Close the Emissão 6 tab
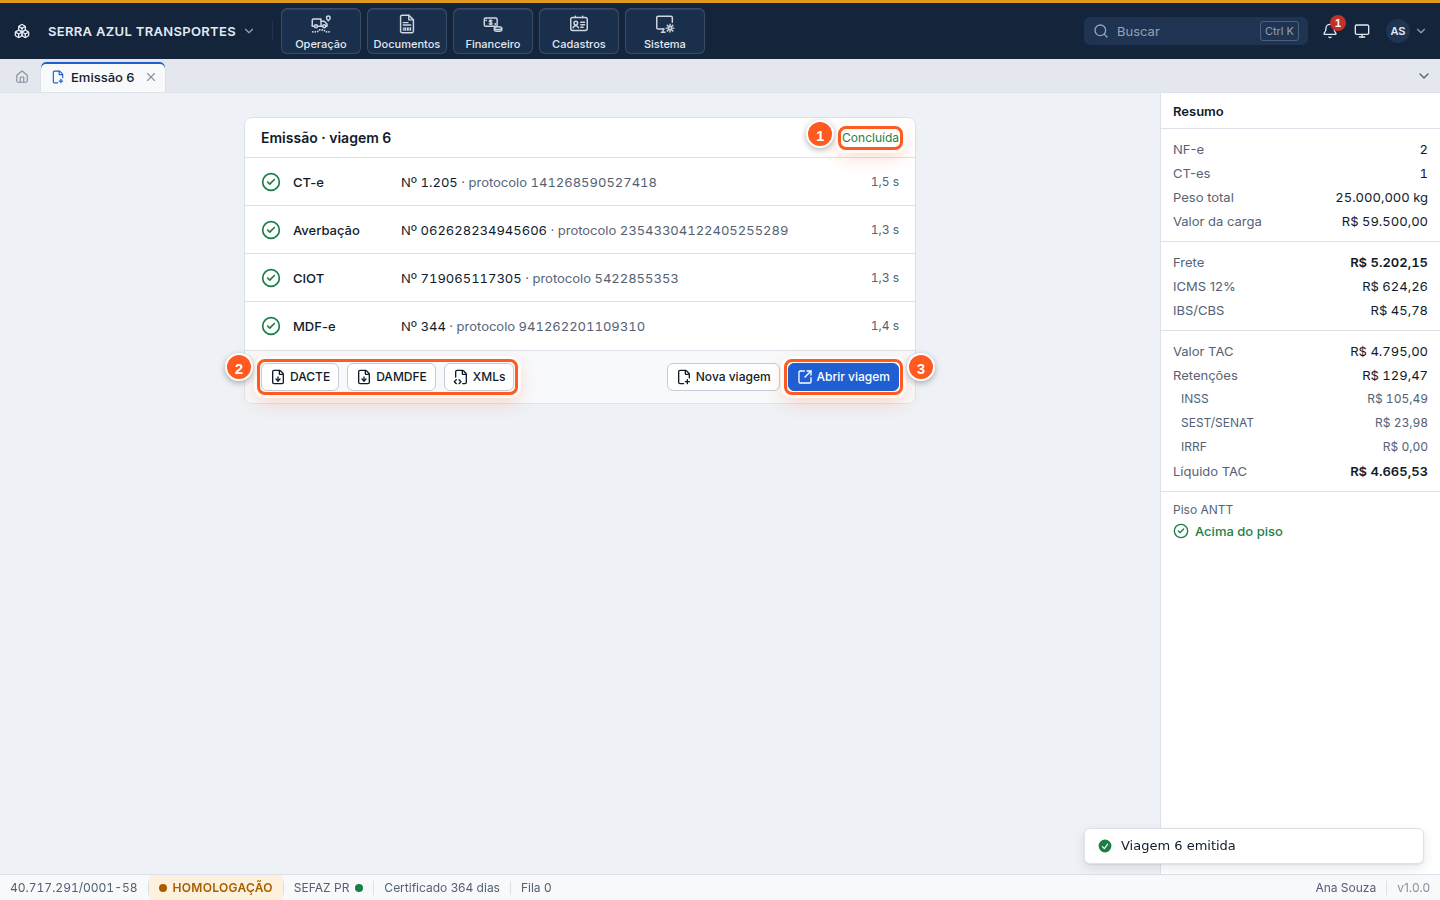The image size is (1440, 900). coord(151,77)
